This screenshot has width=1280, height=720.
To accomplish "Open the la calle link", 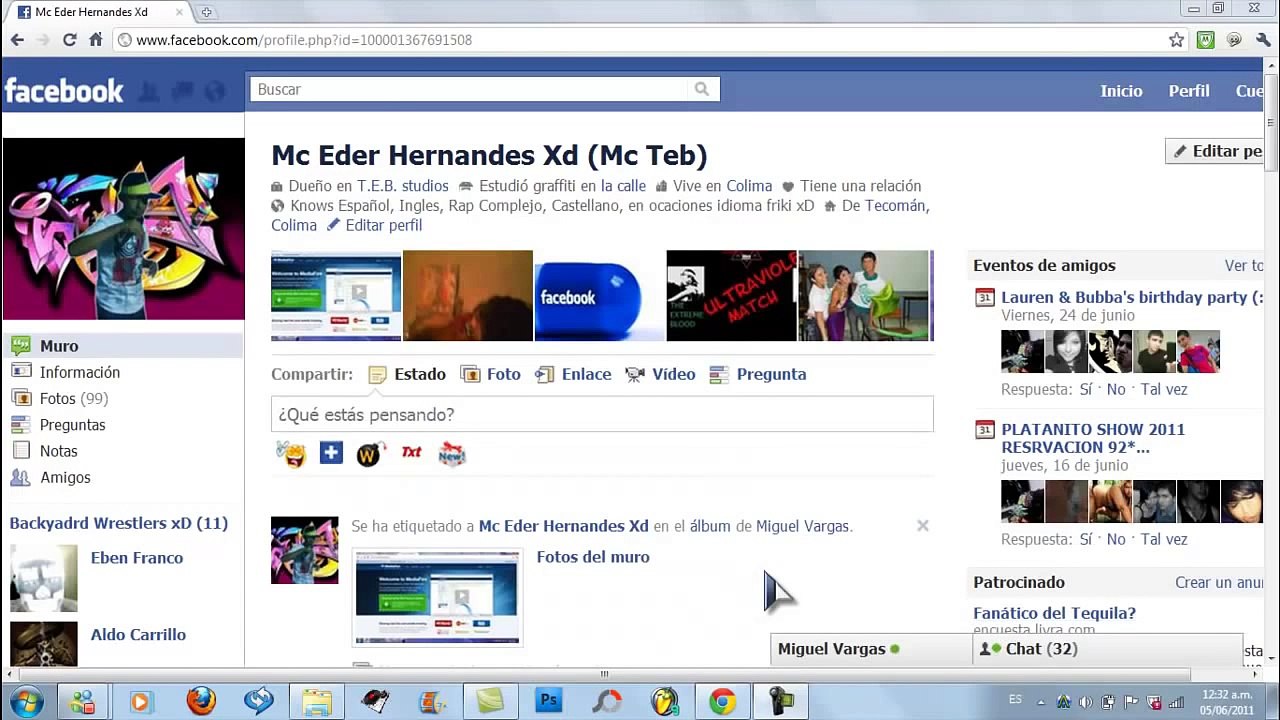I will pos(623,186).
